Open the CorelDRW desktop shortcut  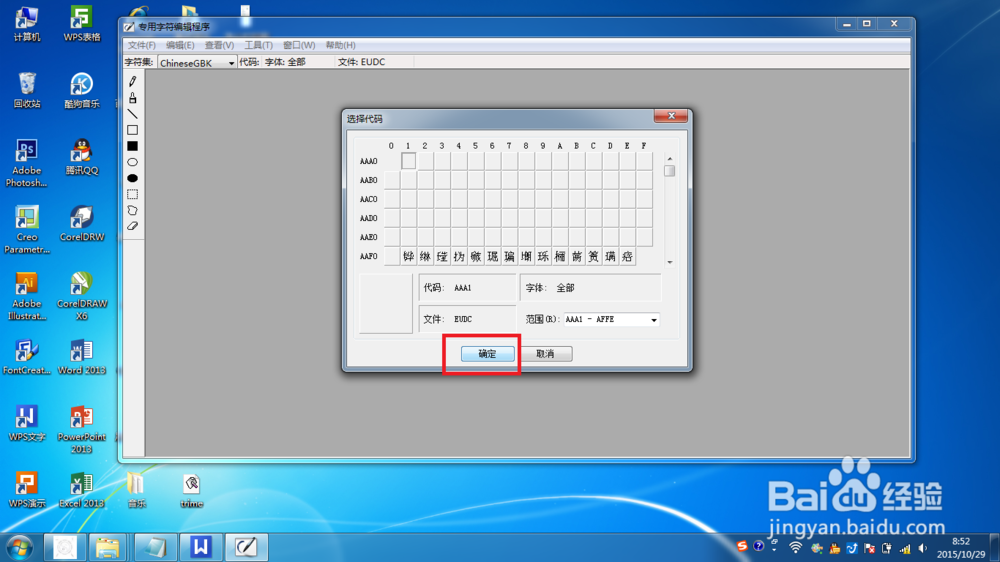tap(82, 223)
